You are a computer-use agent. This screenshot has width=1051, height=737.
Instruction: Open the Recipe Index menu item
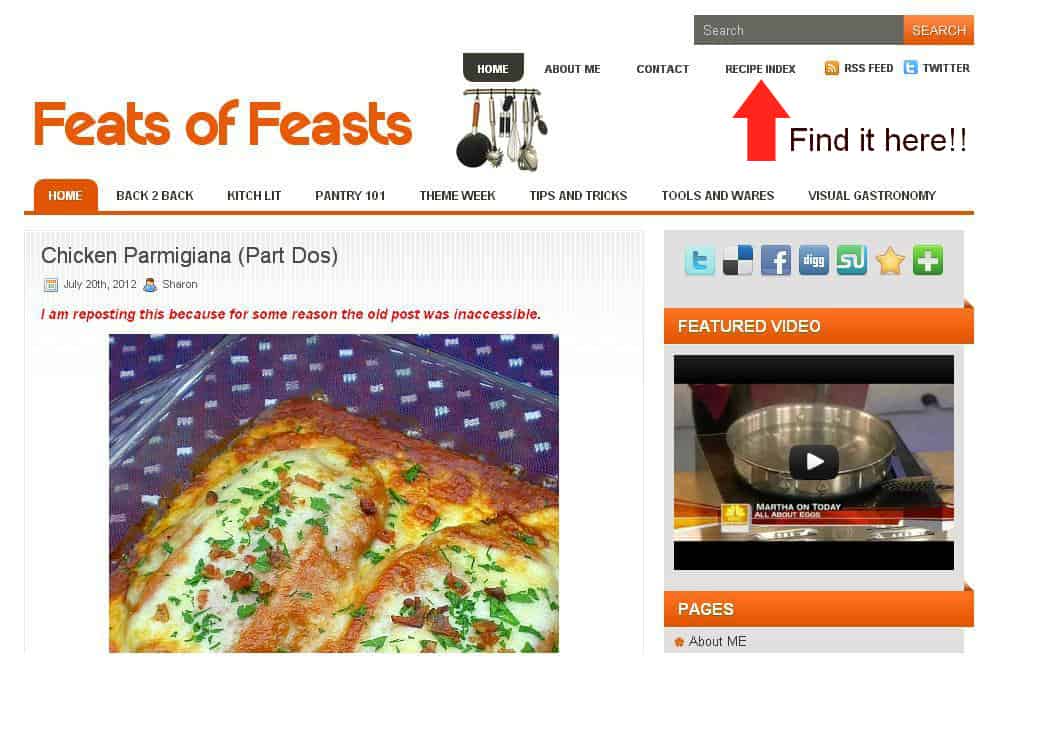[x=760, y=69]
